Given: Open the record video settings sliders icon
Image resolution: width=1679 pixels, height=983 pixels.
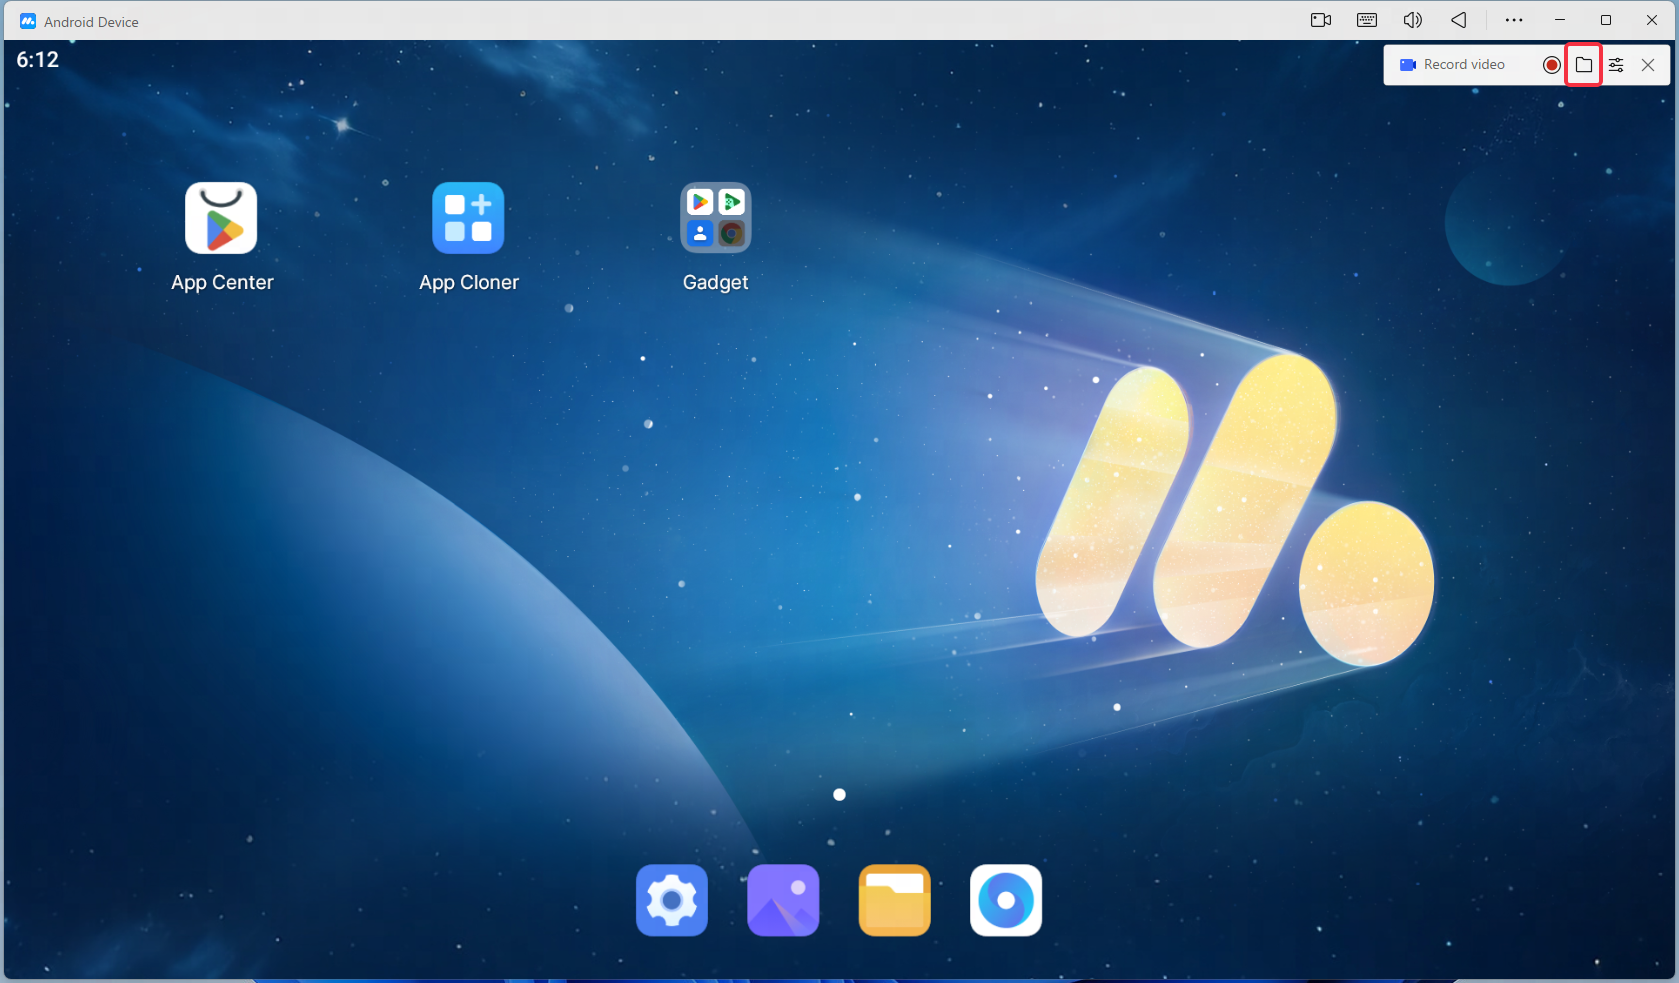Looking at the screenshot, I should point(1616,65).
